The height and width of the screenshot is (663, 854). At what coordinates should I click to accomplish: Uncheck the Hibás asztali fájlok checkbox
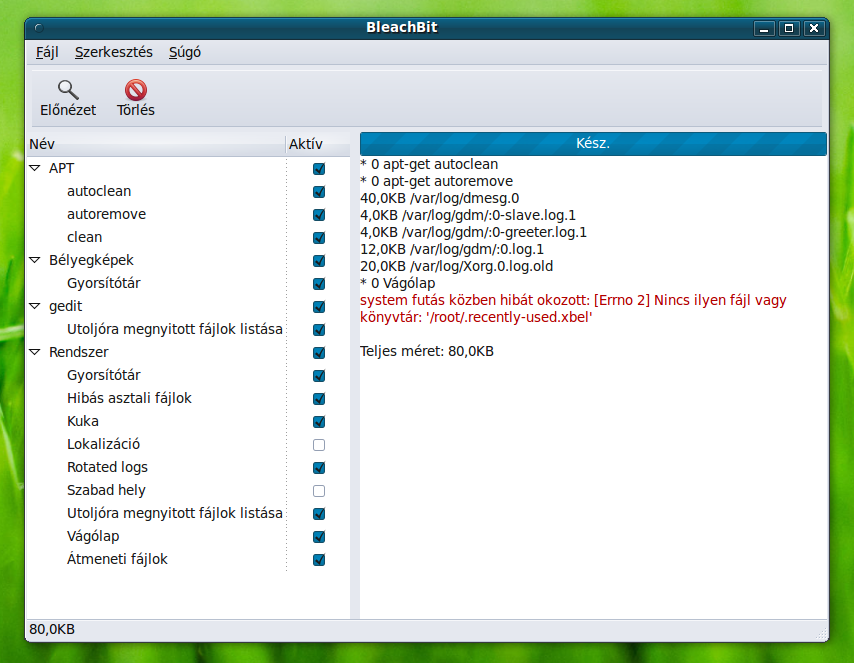point(319,399)
